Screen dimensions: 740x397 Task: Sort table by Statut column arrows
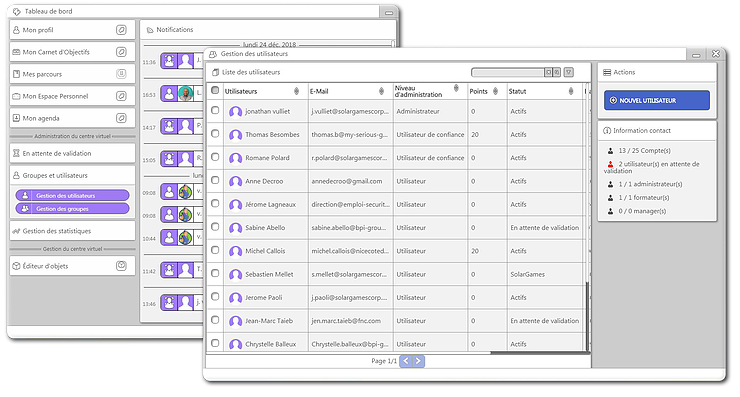click(571, 91)
